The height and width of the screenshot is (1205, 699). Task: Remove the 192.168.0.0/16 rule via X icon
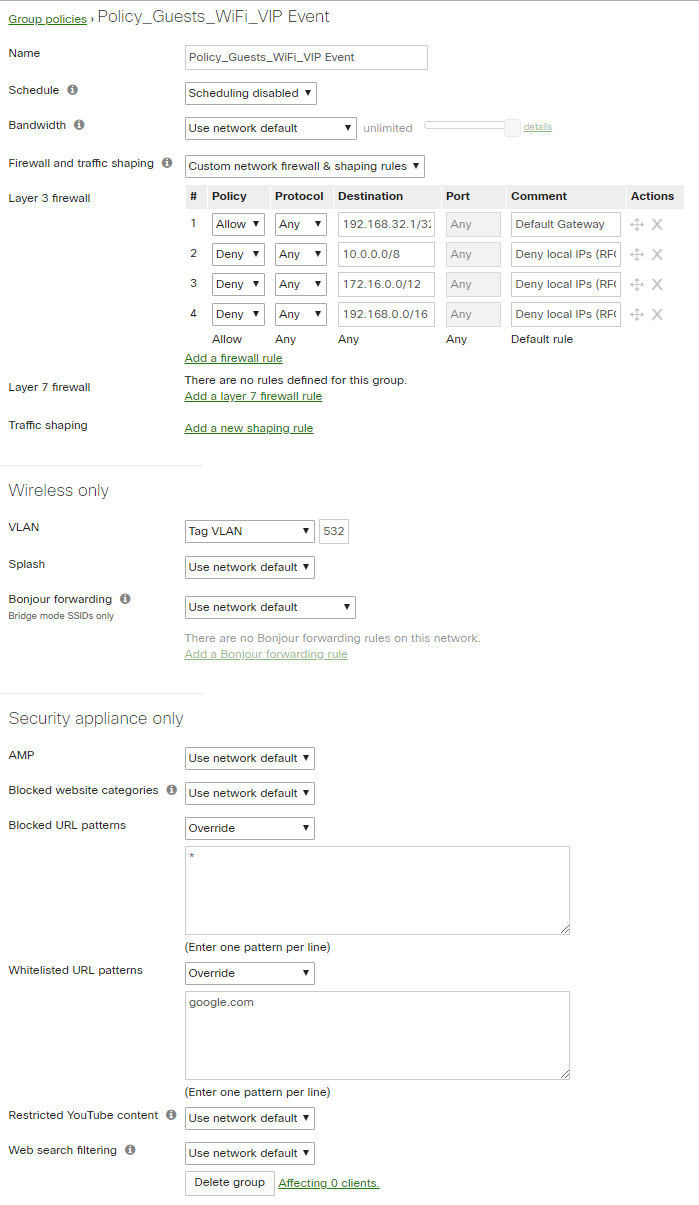pyautogui.click(x=656, y=314)
